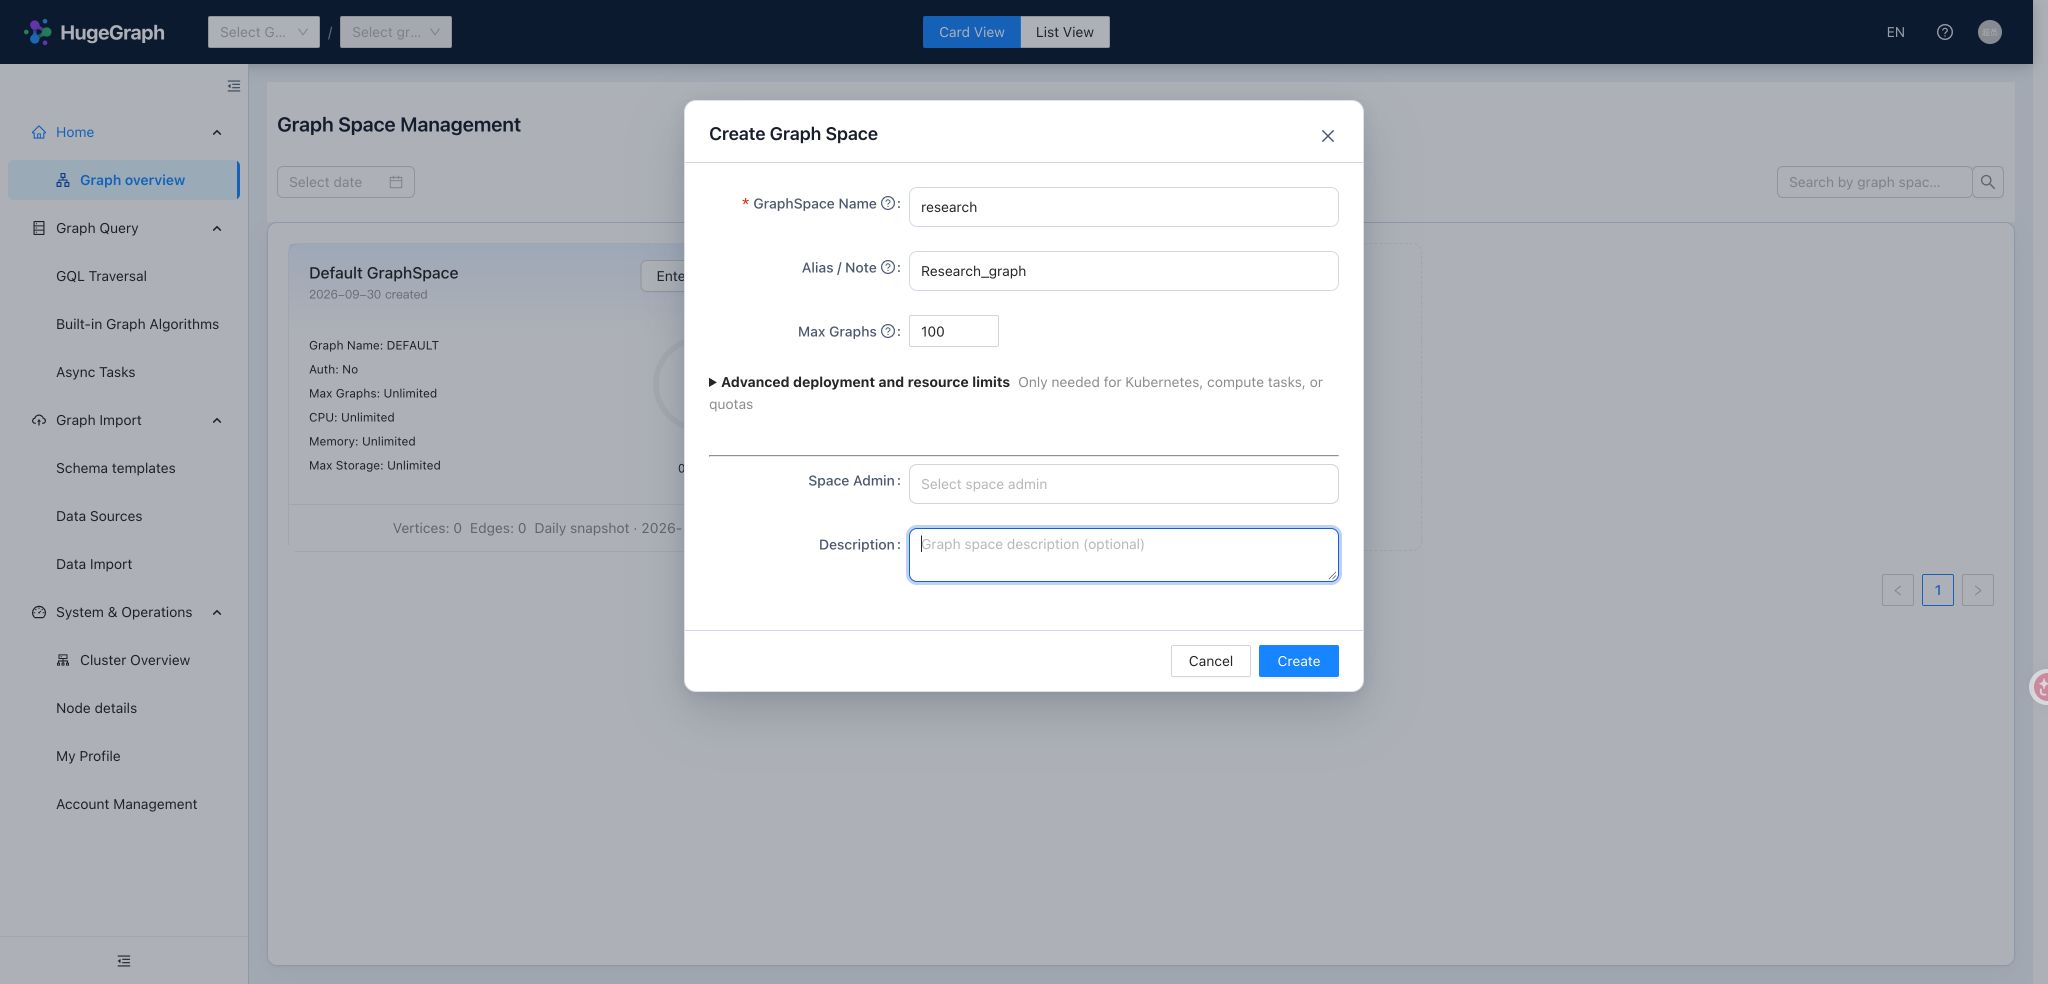Image resolution: width=2048 pixels, height=984 pixels.
Task: Collapse the Home menu chevron
Action: [217, 132]
